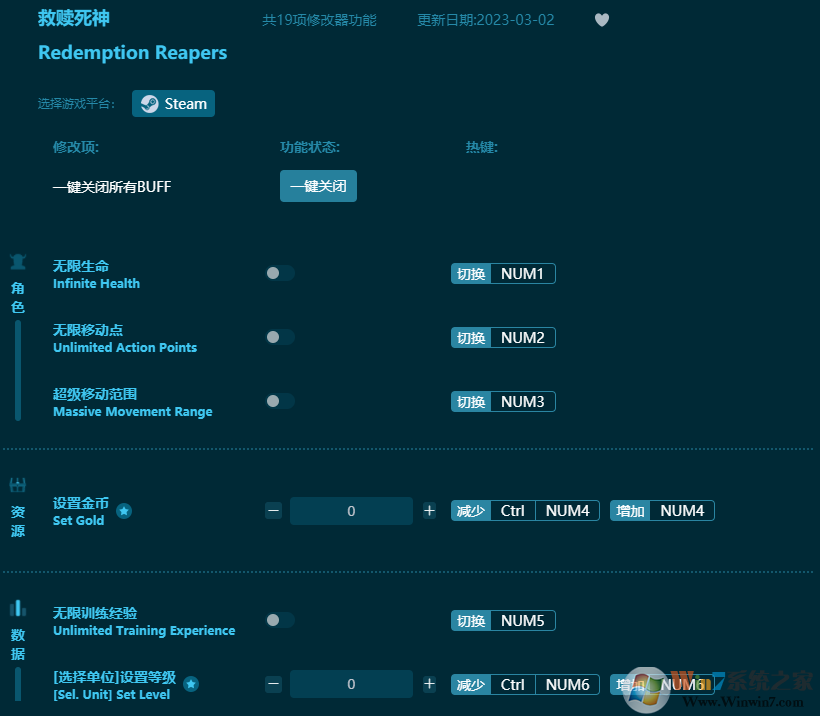Image resolution: width=820 pixels, height=716 pixels.
Task: Click the Set Gold label
Action: tap(78, 520)
